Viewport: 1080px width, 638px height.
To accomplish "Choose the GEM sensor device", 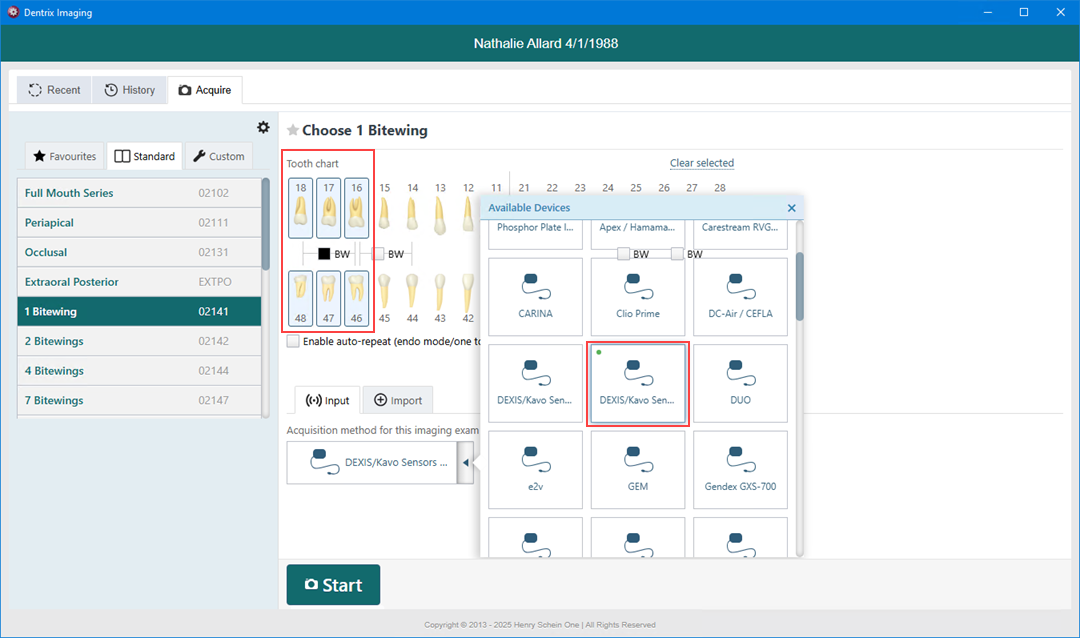I will tap(637, 470).
